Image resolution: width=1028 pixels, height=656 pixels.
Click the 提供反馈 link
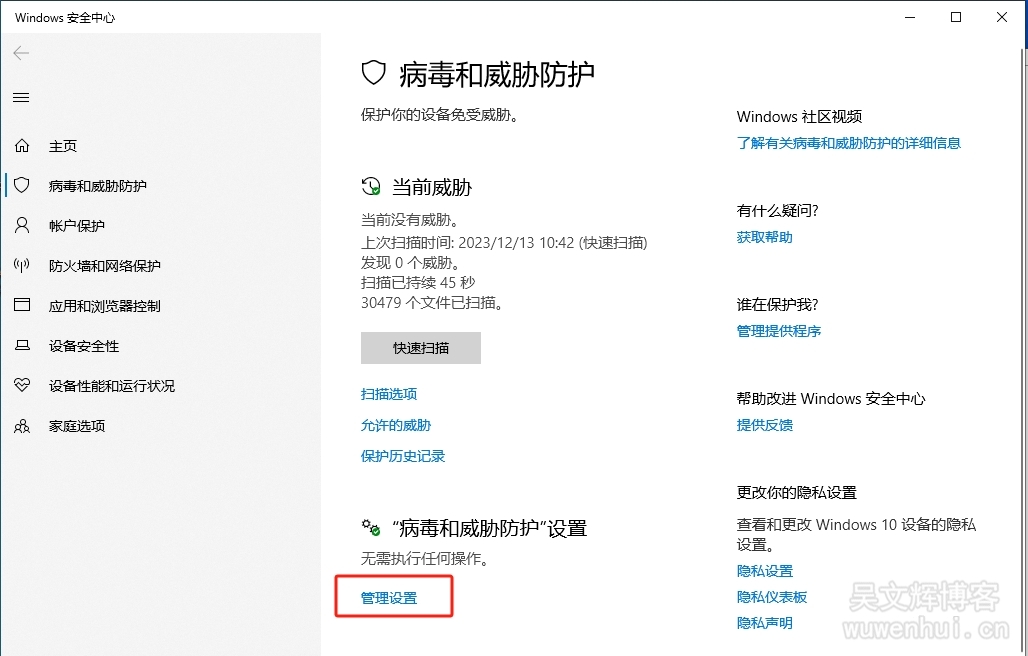coord(765,425)
